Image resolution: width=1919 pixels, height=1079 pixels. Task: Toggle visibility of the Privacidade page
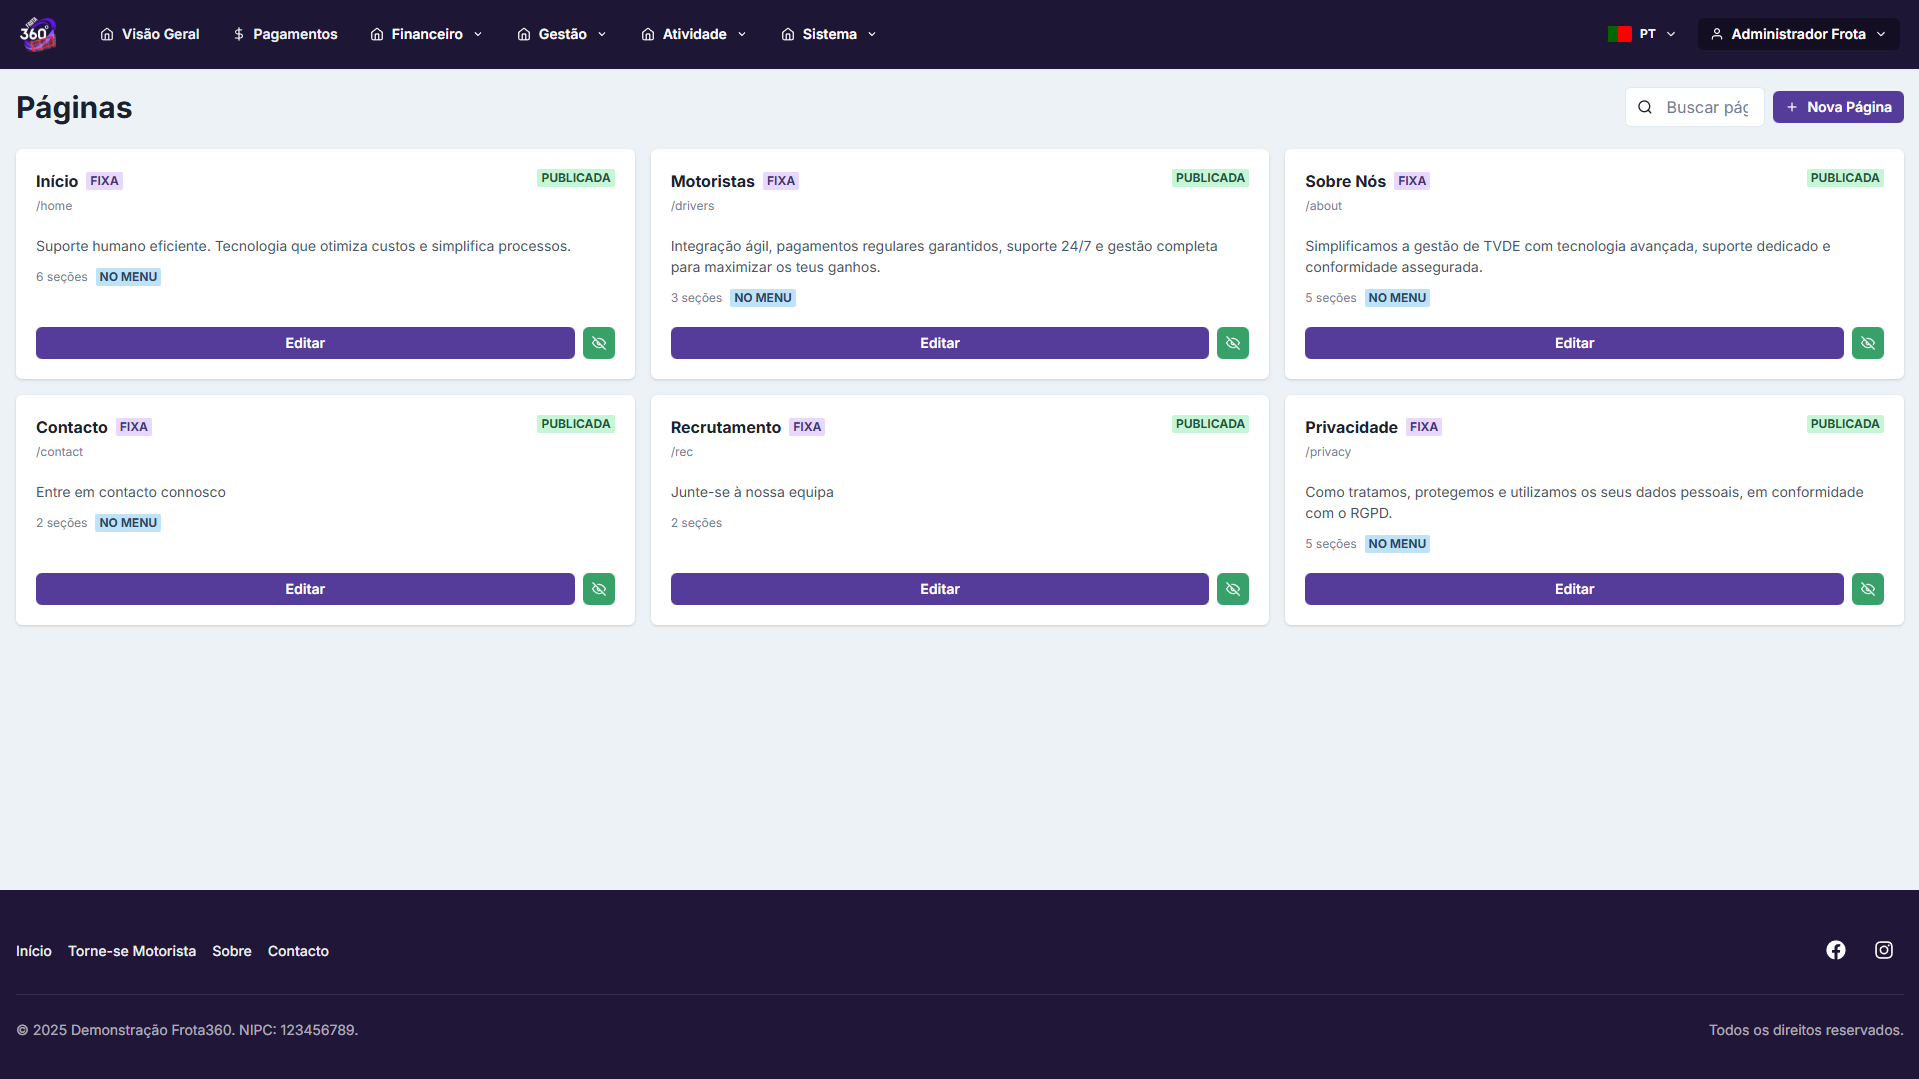coord(1867,589)
